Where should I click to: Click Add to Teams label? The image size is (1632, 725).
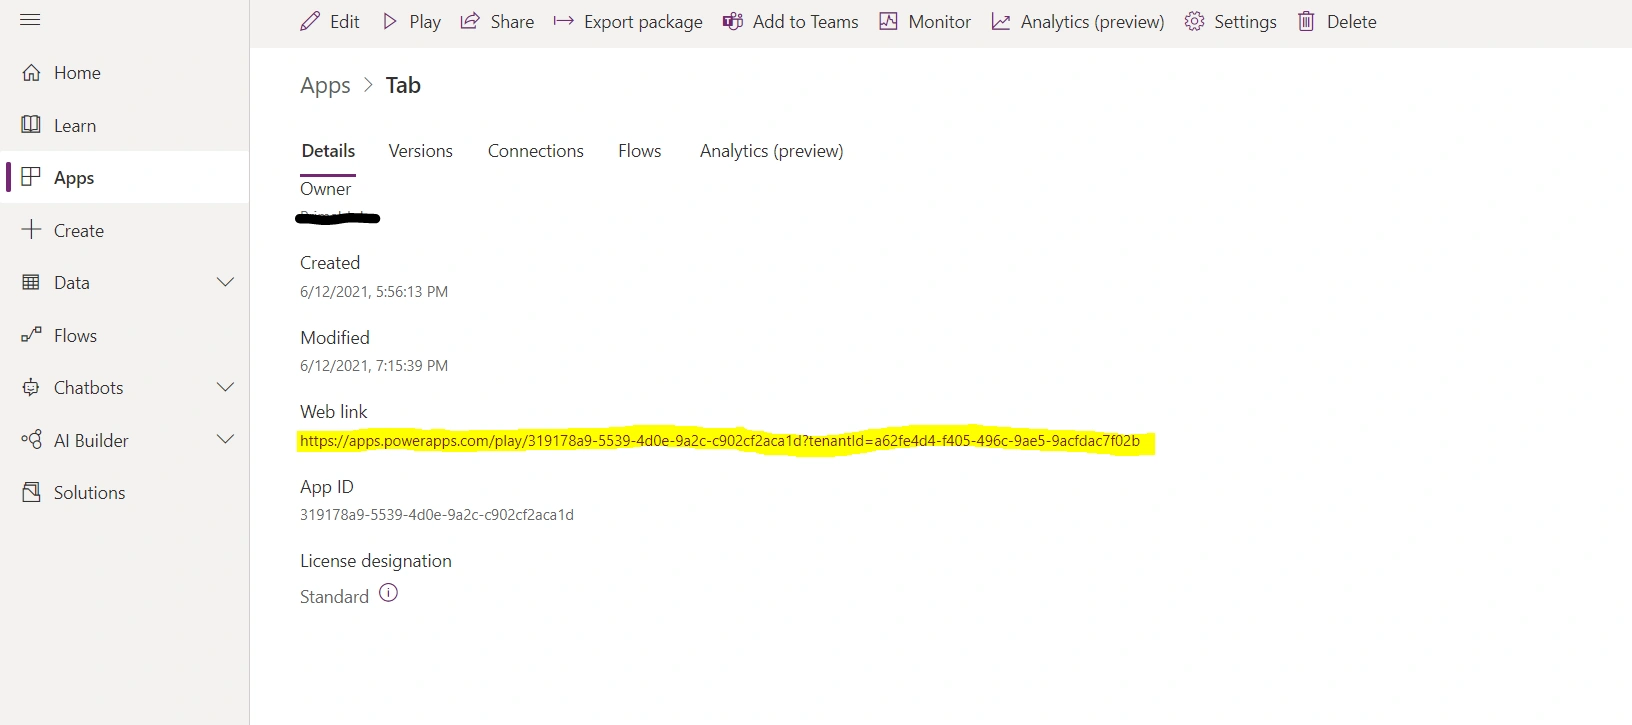click(x=805, y=21)
